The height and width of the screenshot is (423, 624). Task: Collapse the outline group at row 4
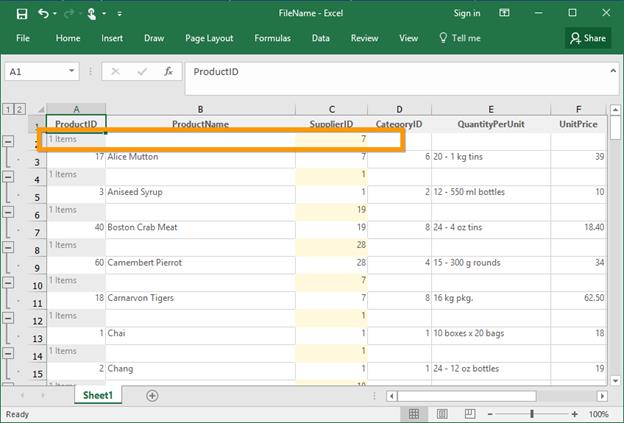(x=8, y=177)
